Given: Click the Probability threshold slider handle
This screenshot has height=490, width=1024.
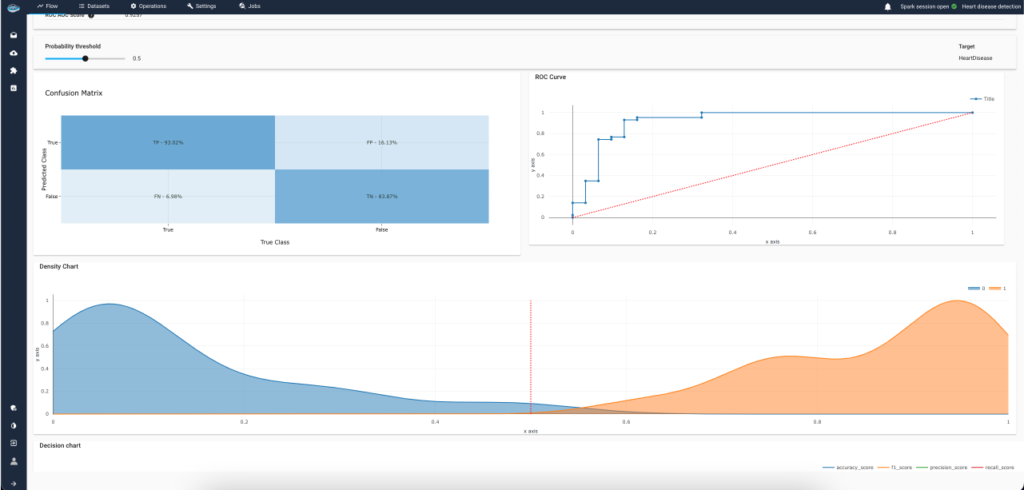Looking at the screenshot, I should pyautogui.click(x=86, y=58).
